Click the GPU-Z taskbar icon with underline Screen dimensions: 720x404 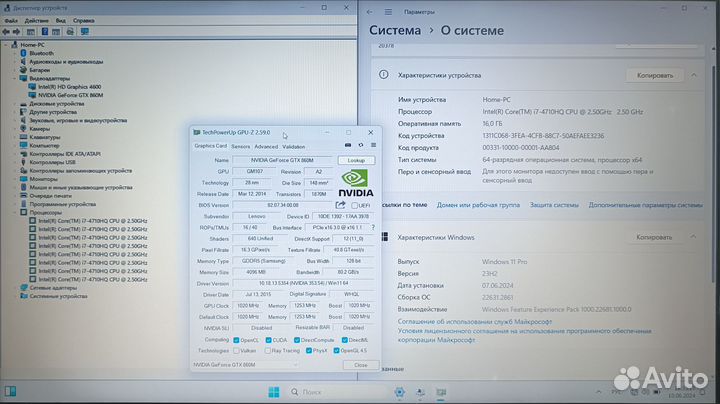tap(441, 393)
